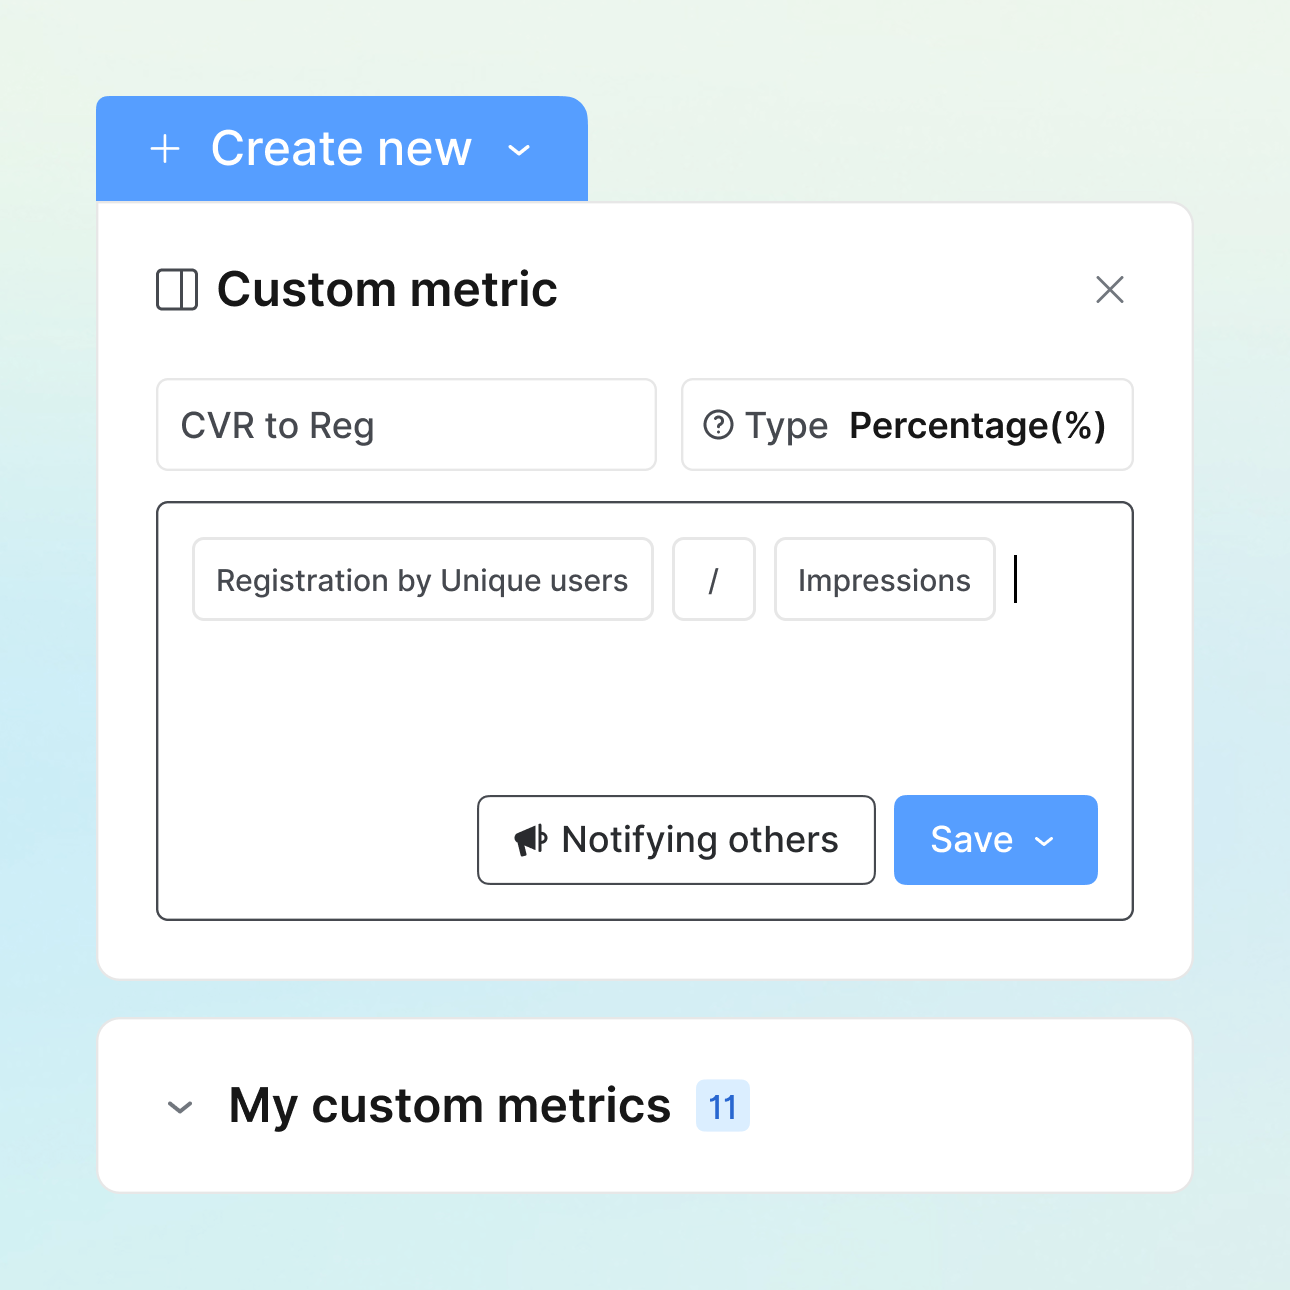Click the megaphone icon on Notifying others
This screenshot has width=1290, height=1290.
(531, 839)
